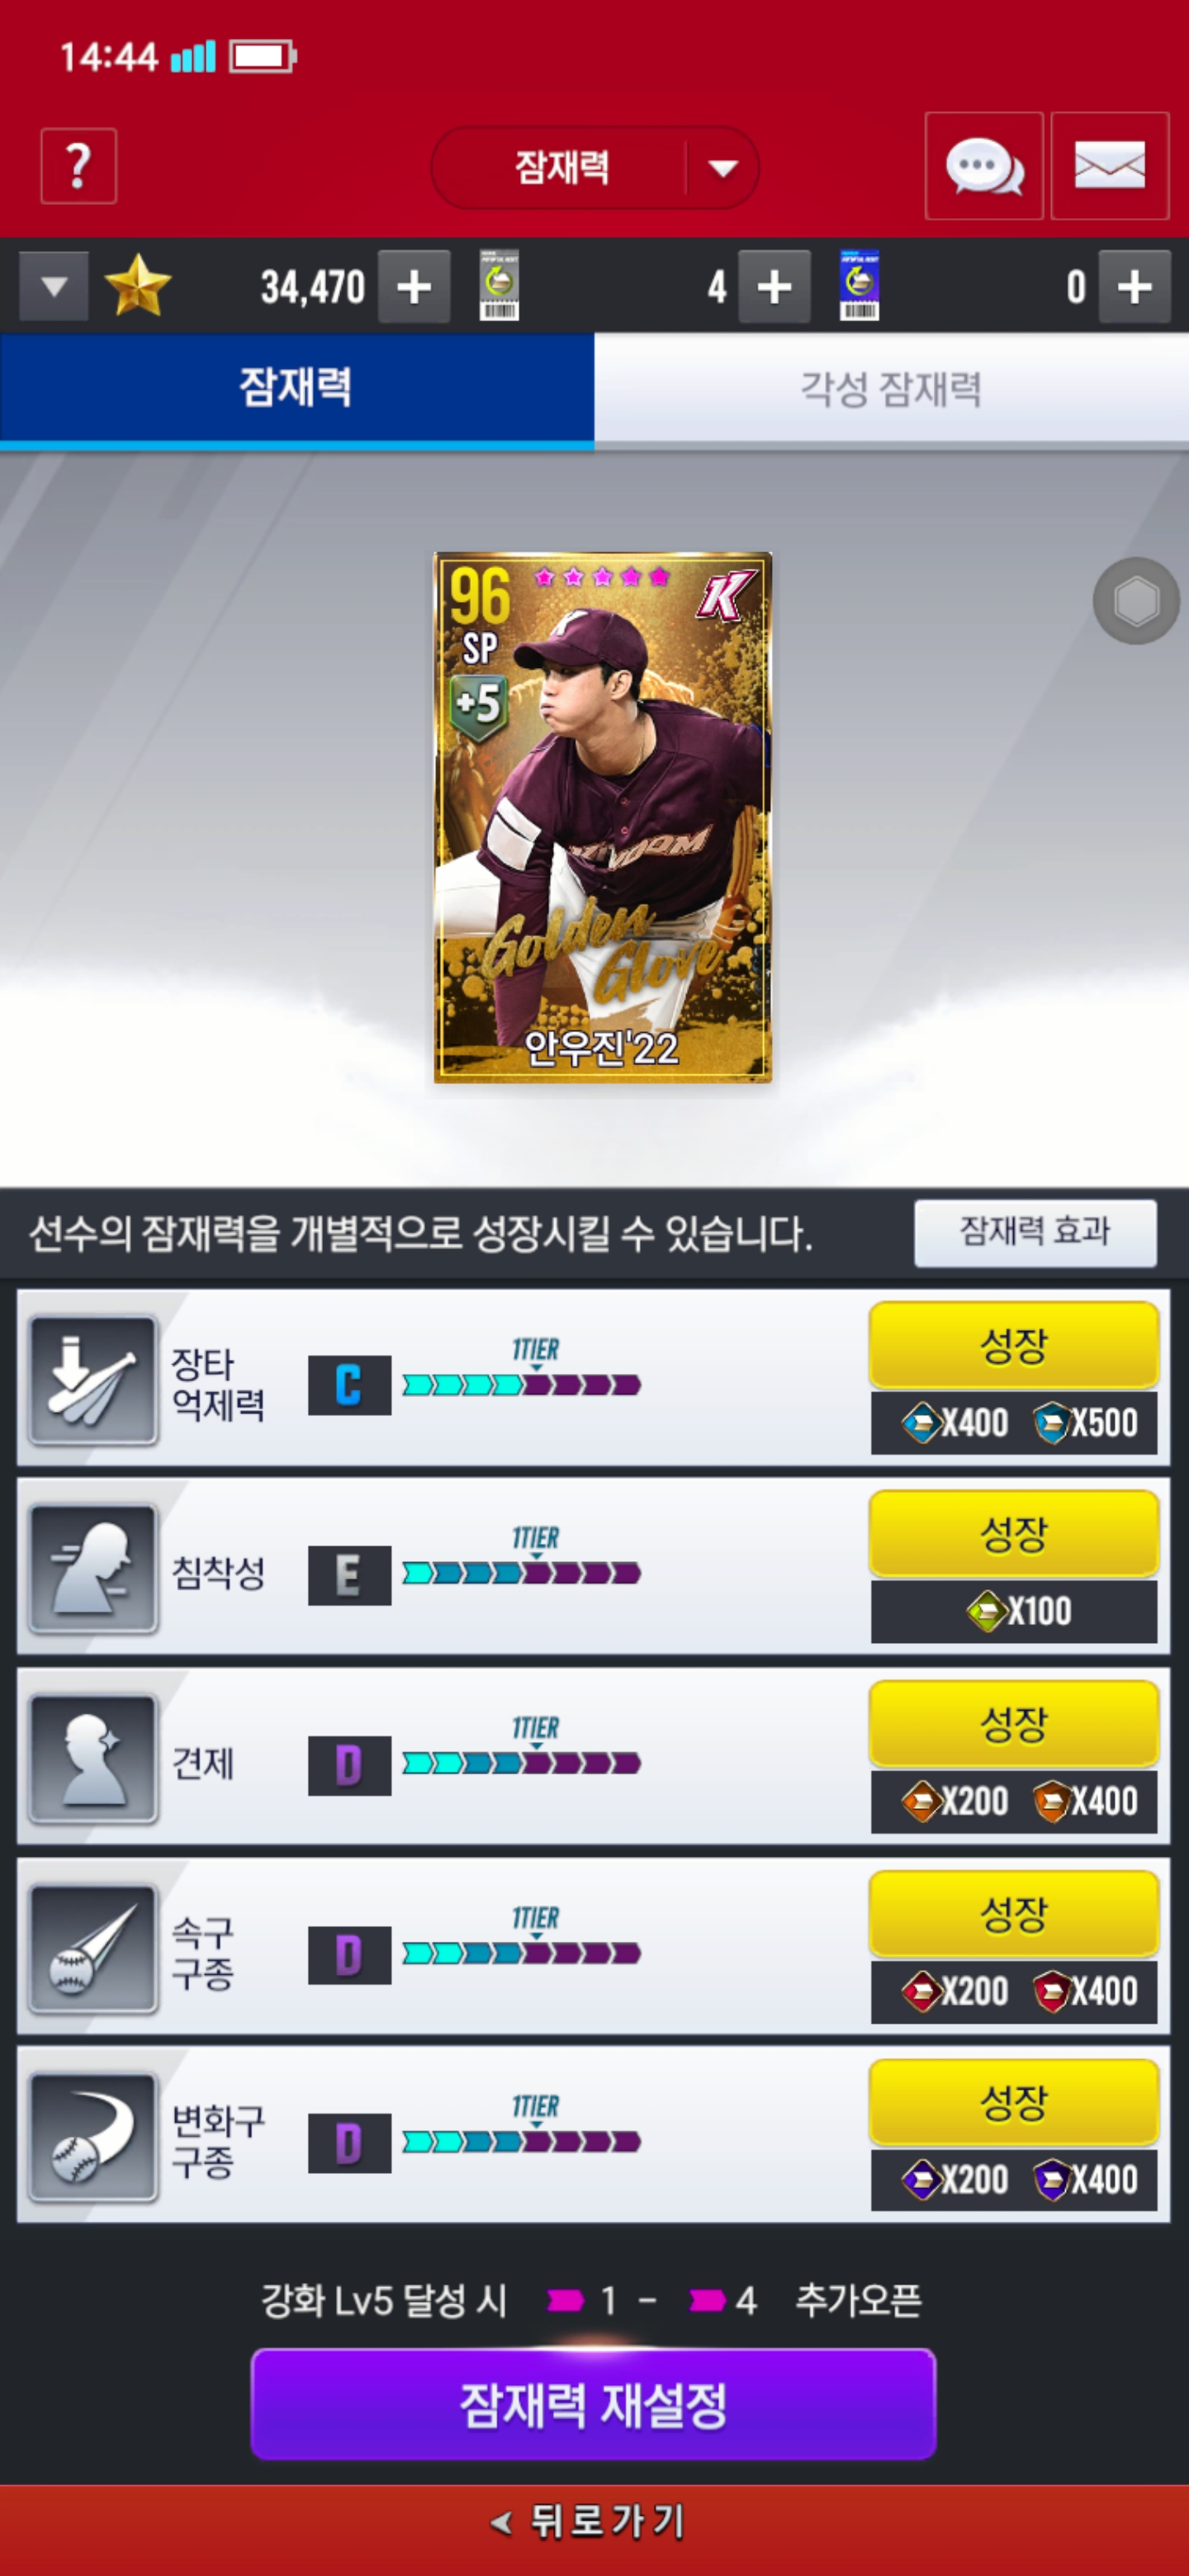Tap the 침착성 head profile icon
This screenshot has height=2576, width=1189.
point(94,1568)
